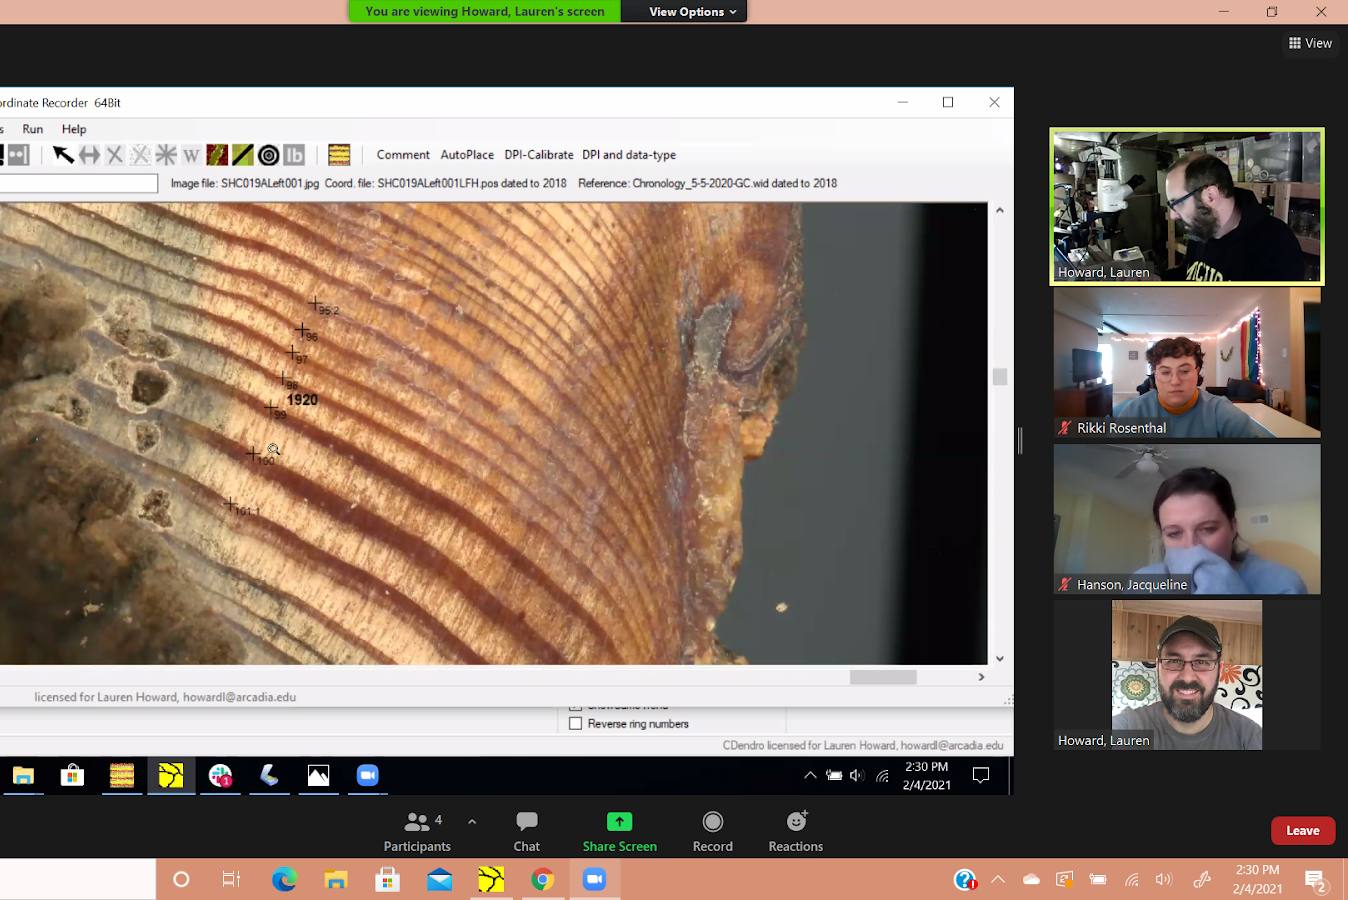Click the concentric rings target icon
The width and height of the screenshot is (1348, 900).
pyautogui.click(x=268, y=155)
